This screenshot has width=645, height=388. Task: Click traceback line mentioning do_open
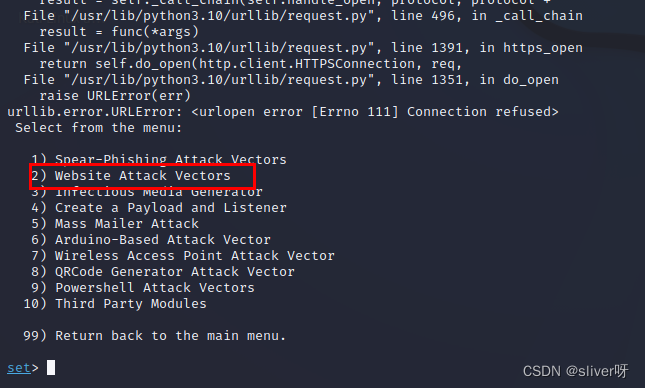coord(291,80)
